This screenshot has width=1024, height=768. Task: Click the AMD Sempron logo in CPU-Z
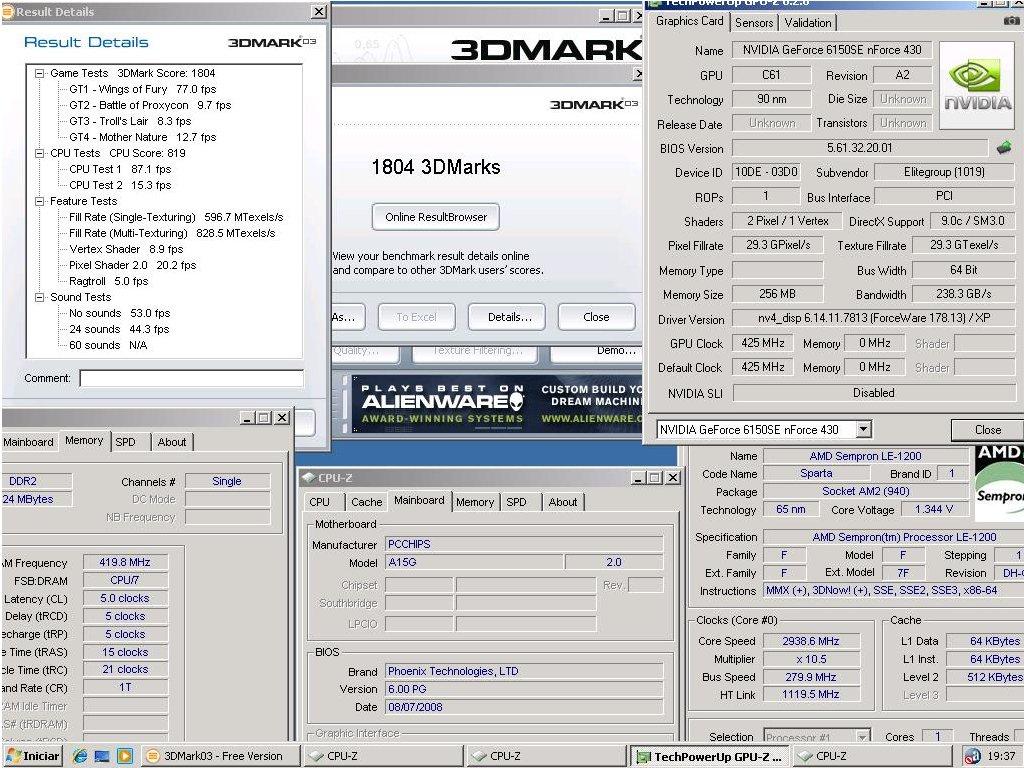[999, 483]
